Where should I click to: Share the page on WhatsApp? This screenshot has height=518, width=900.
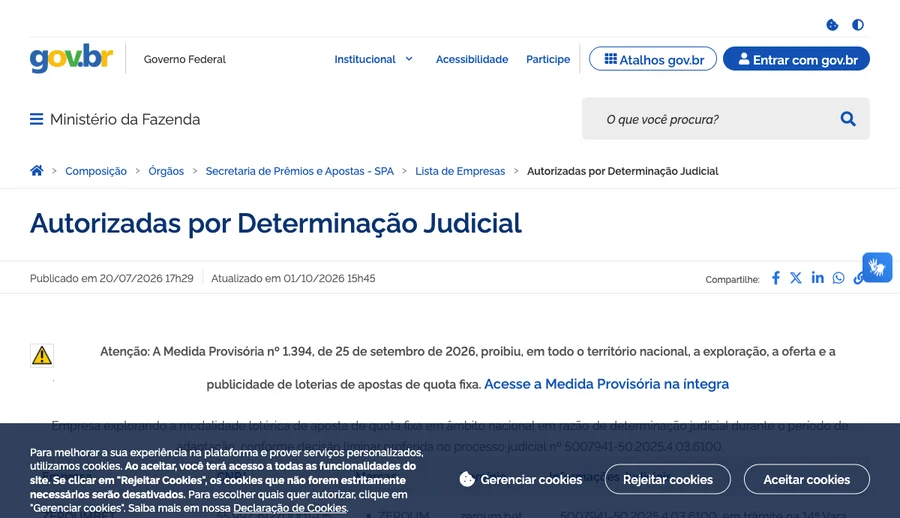point(839,278)
